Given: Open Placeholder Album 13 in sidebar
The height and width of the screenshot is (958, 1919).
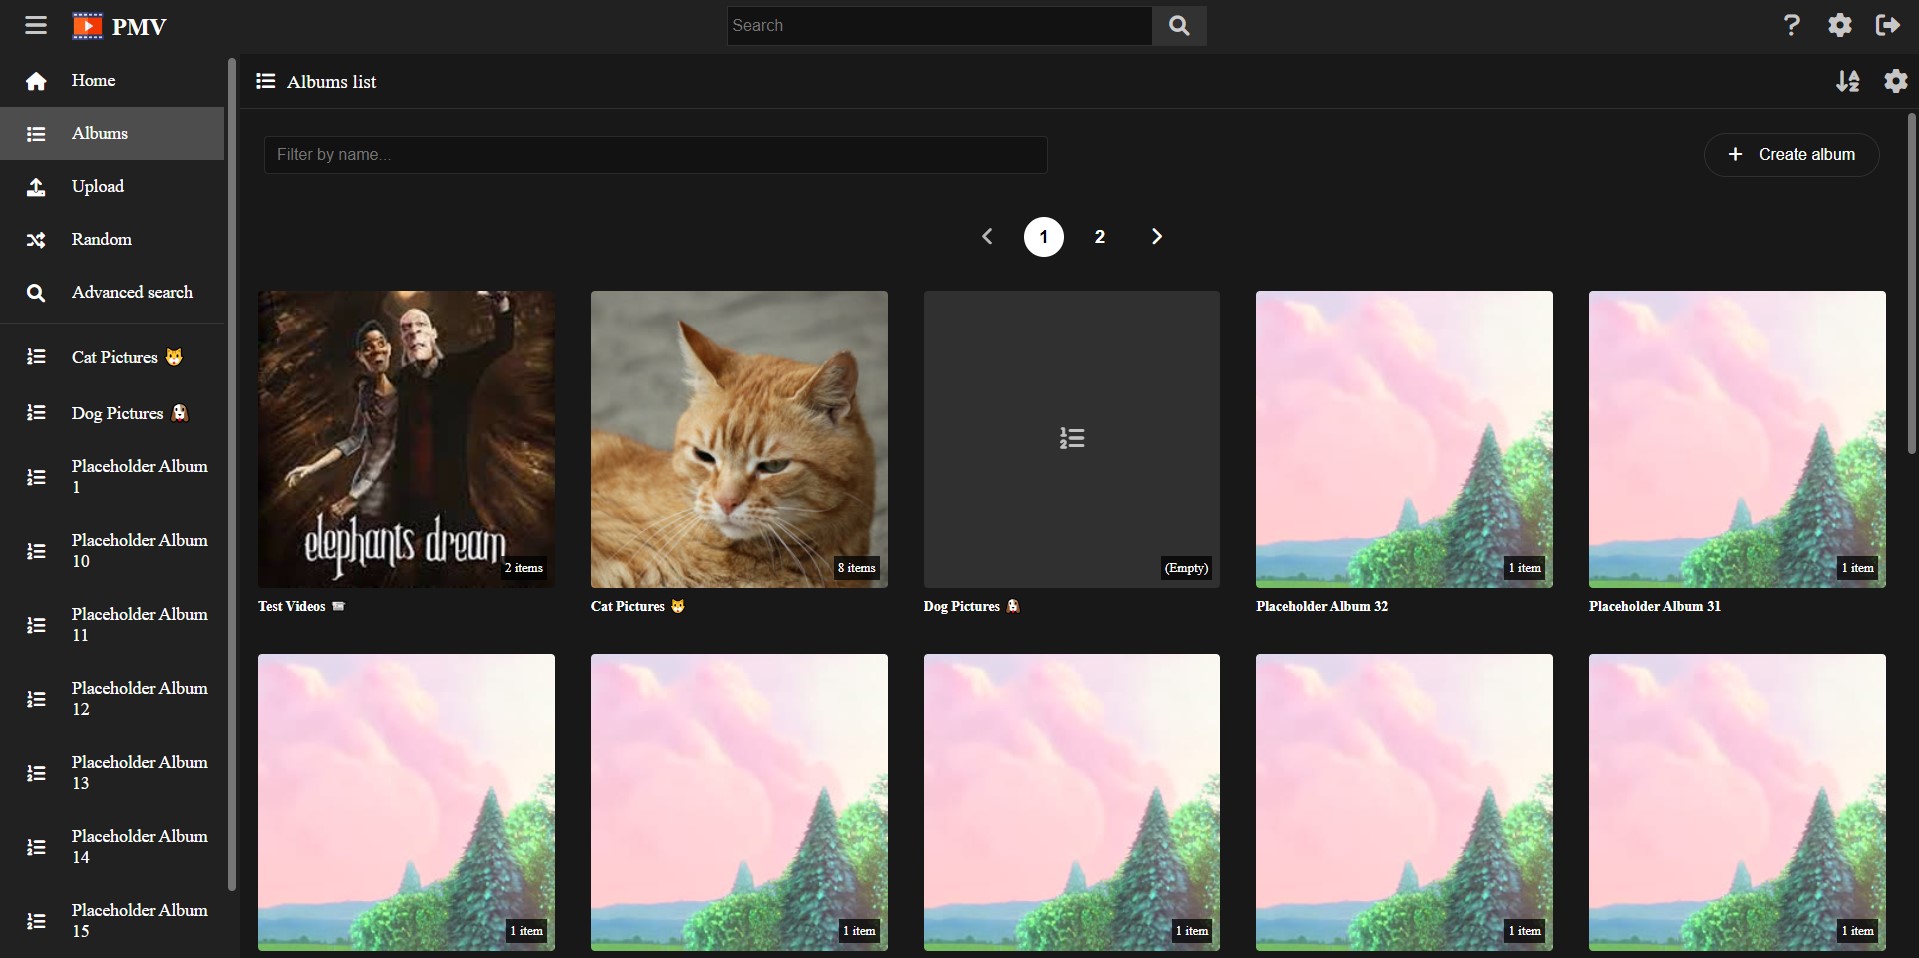Looking at the screenshot, I should click(112, 773).
